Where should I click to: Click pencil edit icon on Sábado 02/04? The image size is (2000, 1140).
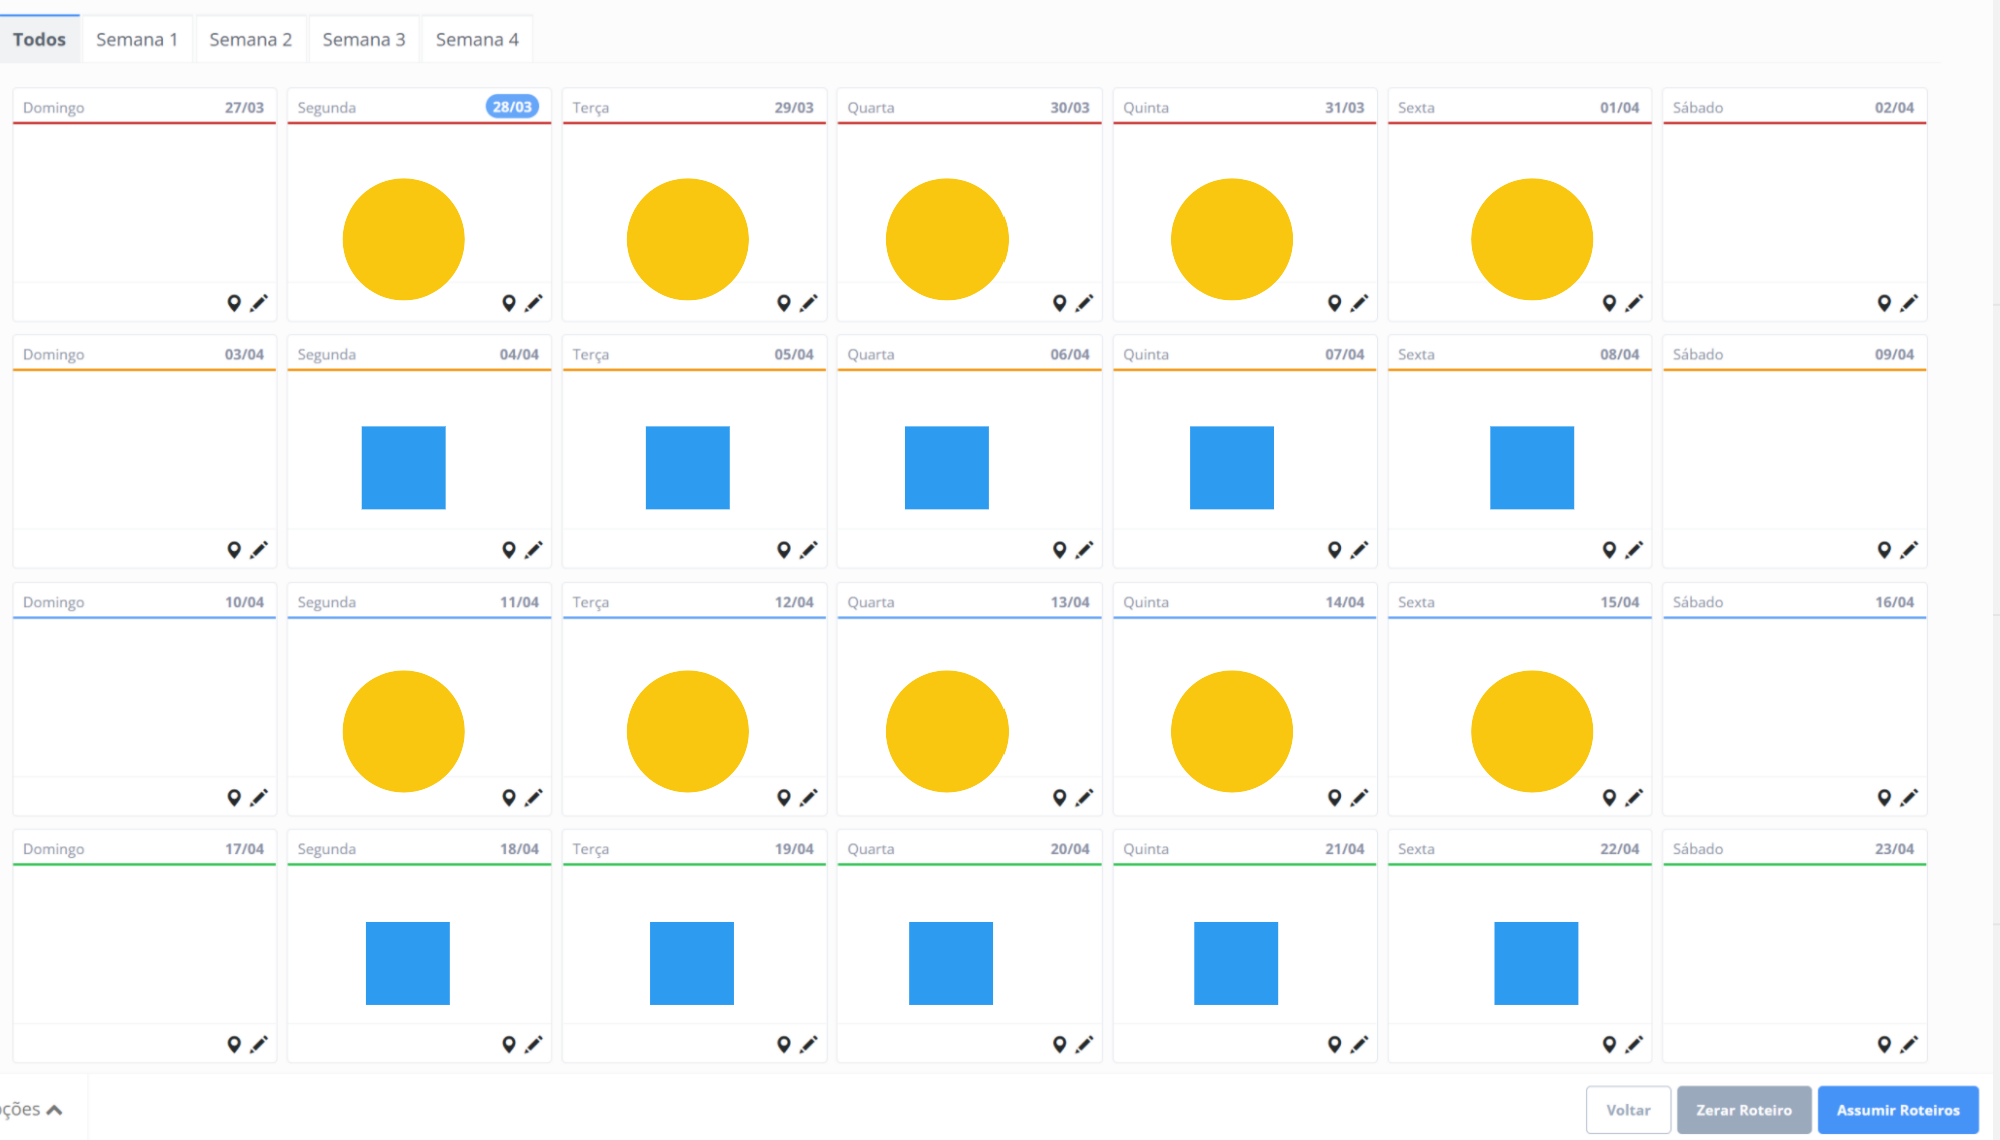point(1909,303)
